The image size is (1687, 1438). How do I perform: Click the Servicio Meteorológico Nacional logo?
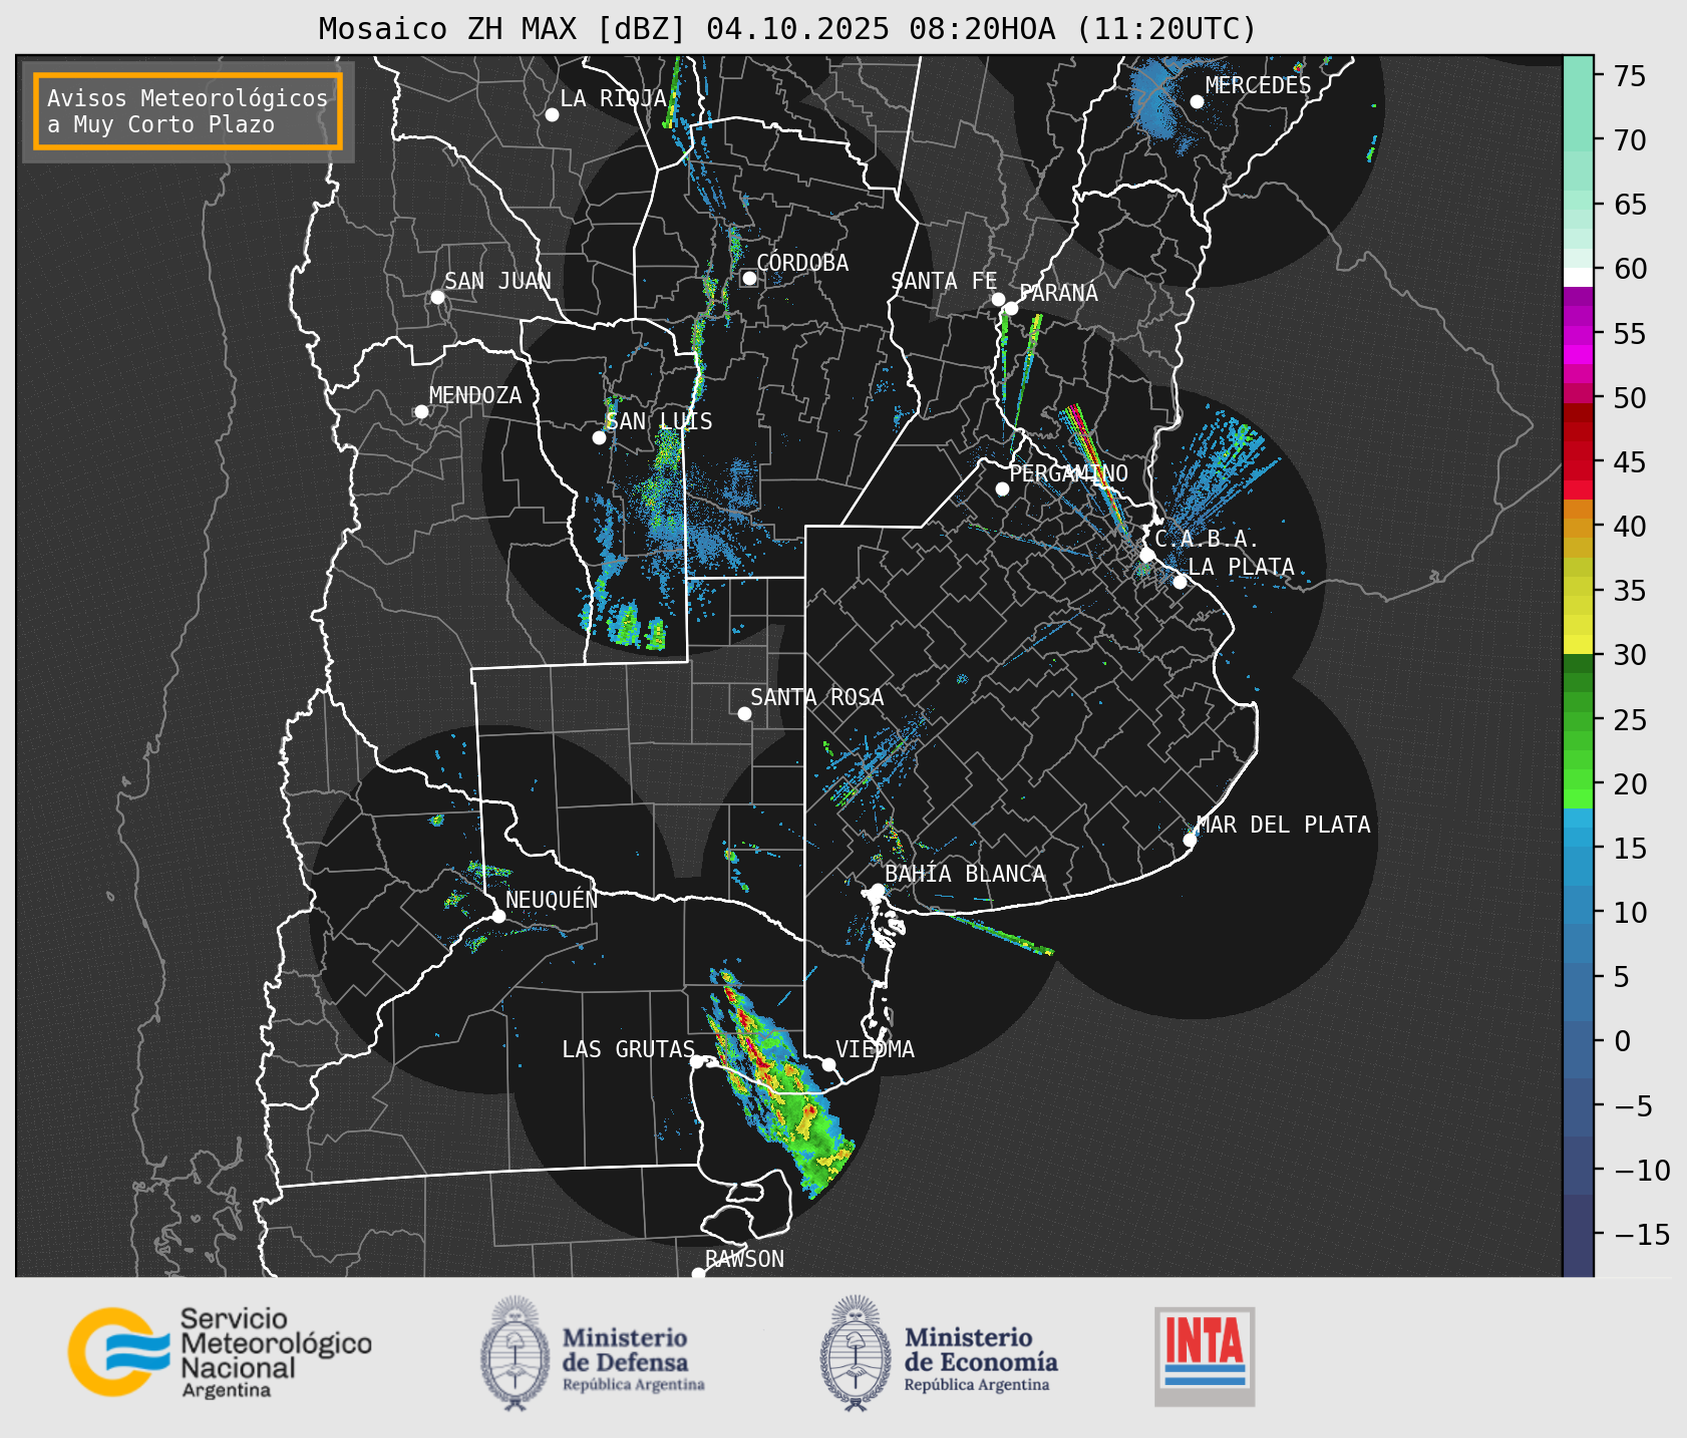pyautogui.click(x=219, y=1352)
